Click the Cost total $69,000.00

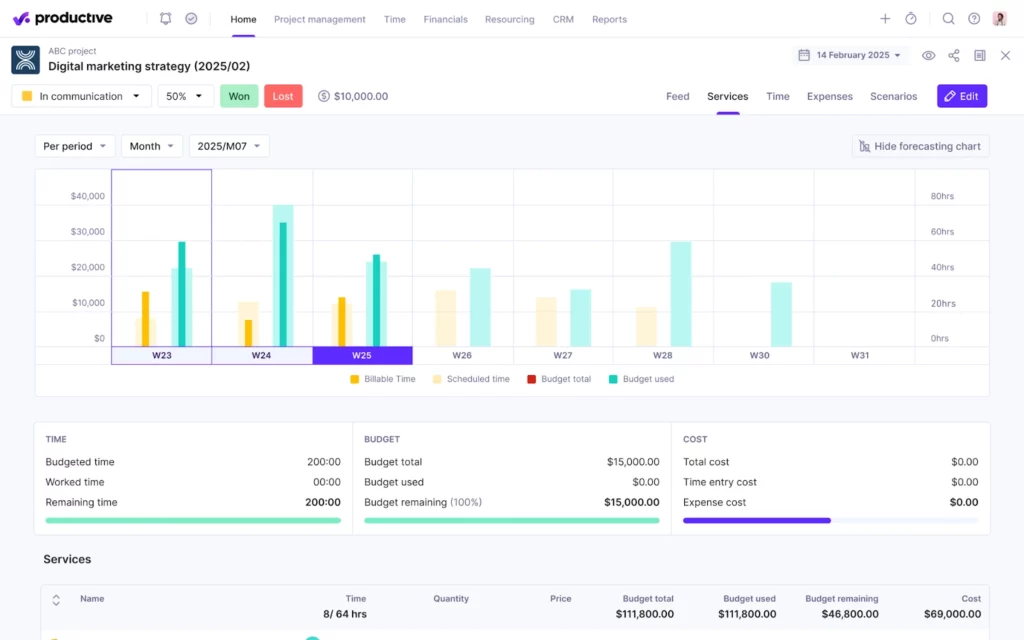click(952, 614)
